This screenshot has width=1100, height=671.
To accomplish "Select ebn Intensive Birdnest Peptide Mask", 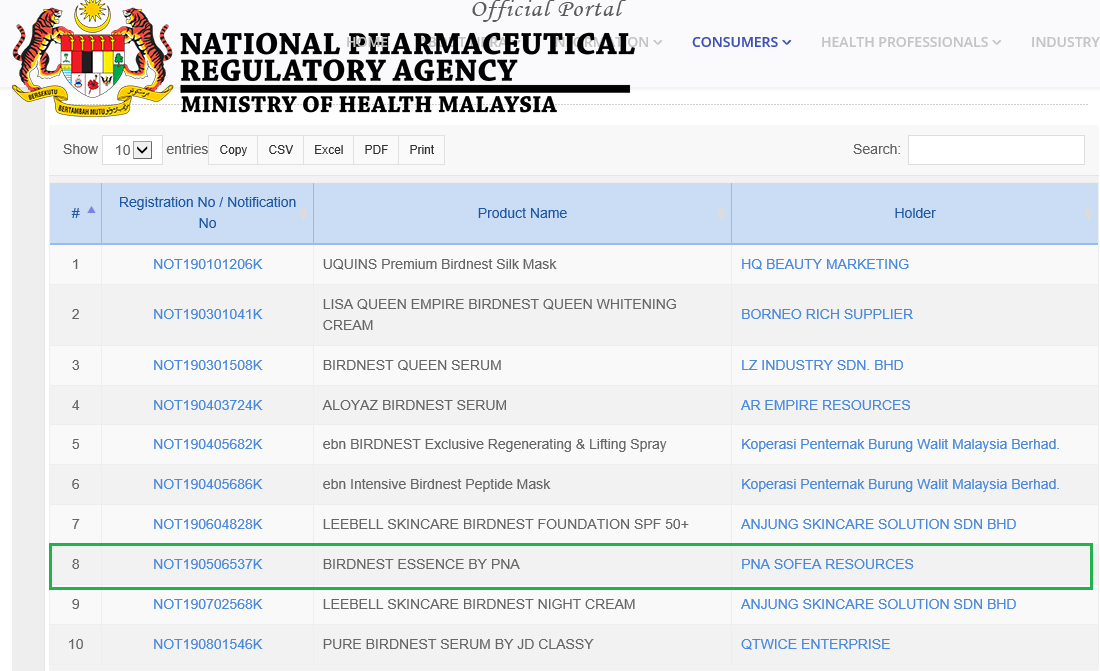I will [436, 485].
